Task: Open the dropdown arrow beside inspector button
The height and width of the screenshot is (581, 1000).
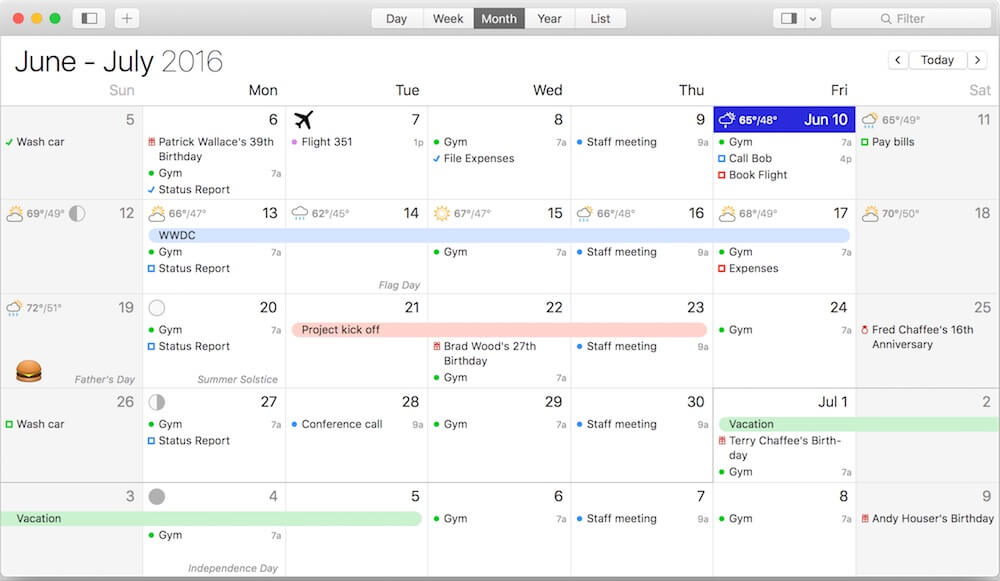Action: pyautogui.click(x=812, y=18)
